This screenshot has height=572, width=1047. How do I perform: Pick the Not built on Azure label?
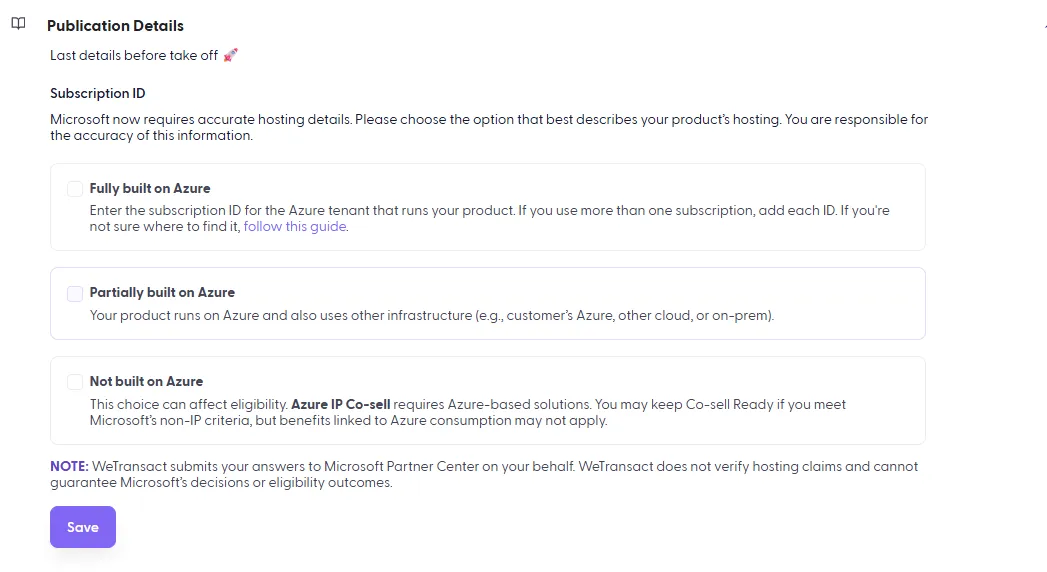point(146,381)
